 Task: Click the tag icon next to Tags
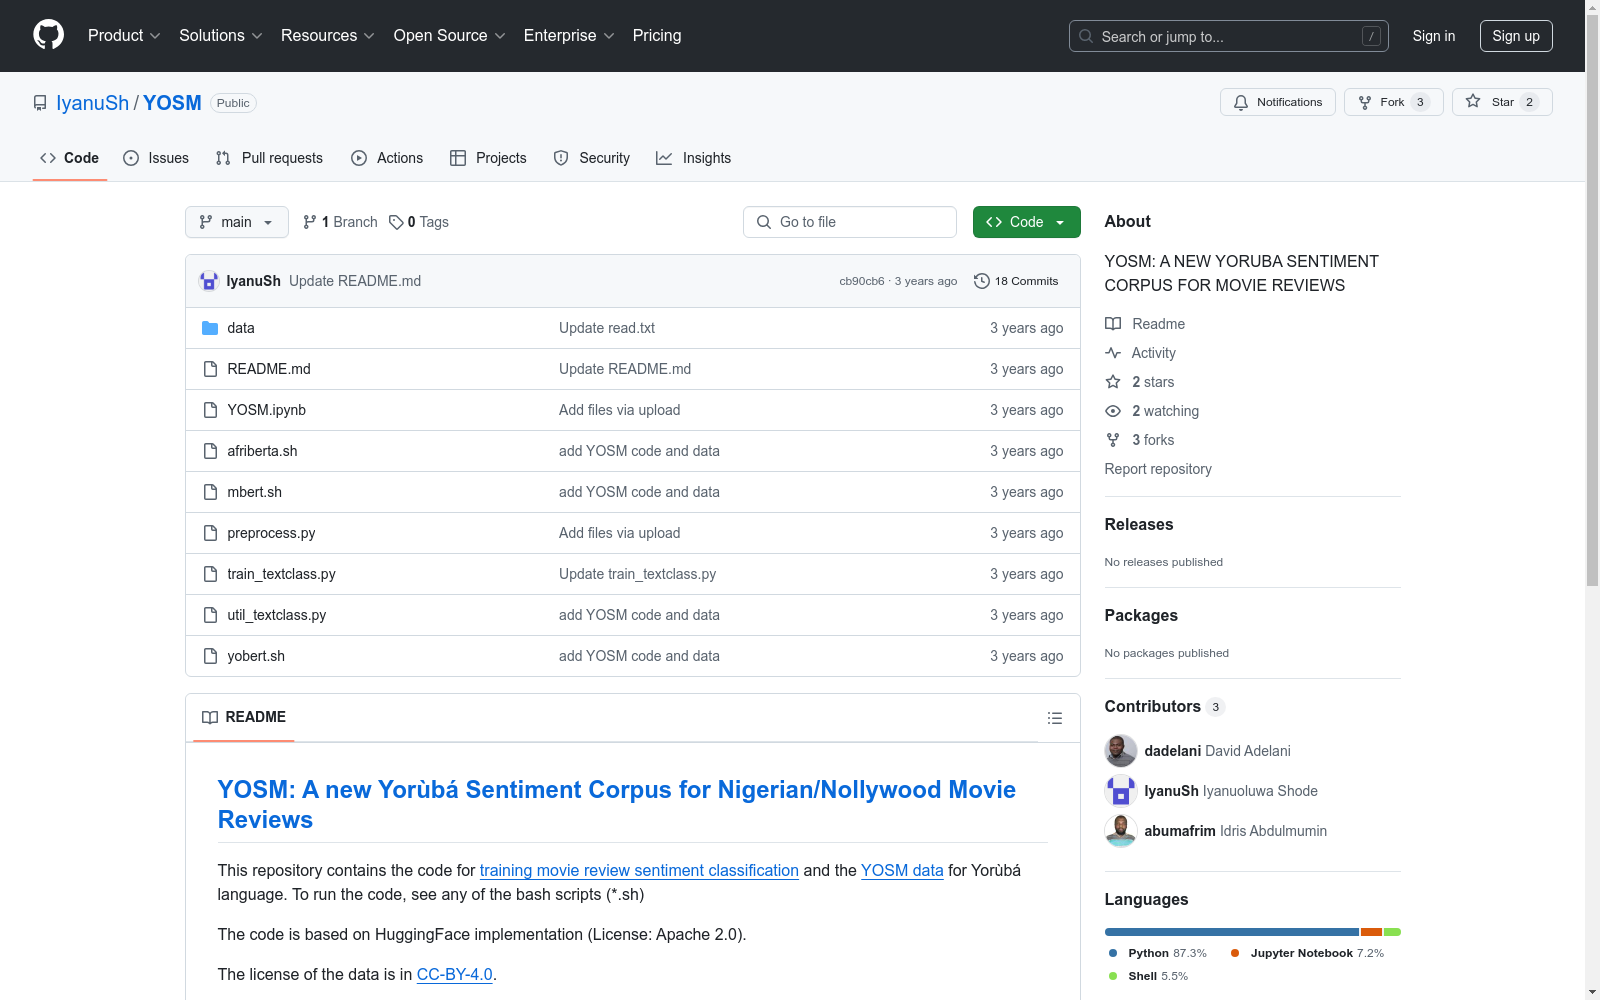[396, 222]
